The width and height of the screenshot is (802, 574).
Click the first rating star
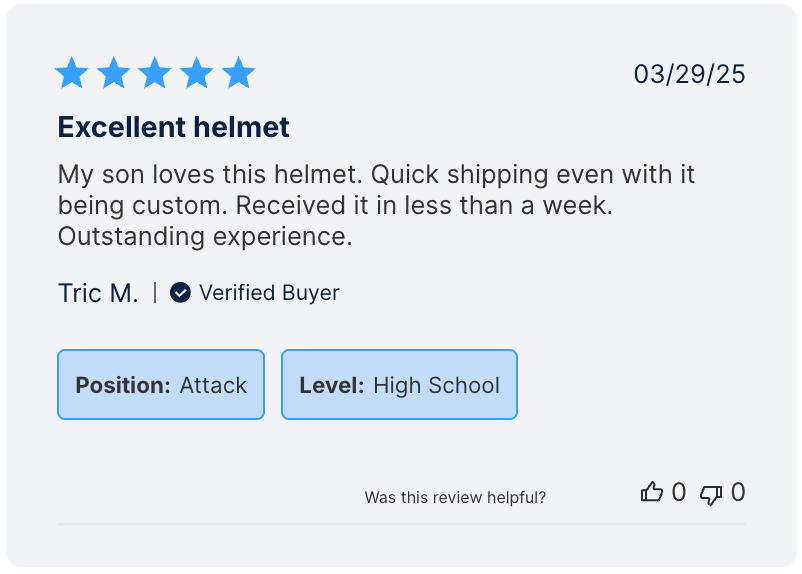point(72,73)
